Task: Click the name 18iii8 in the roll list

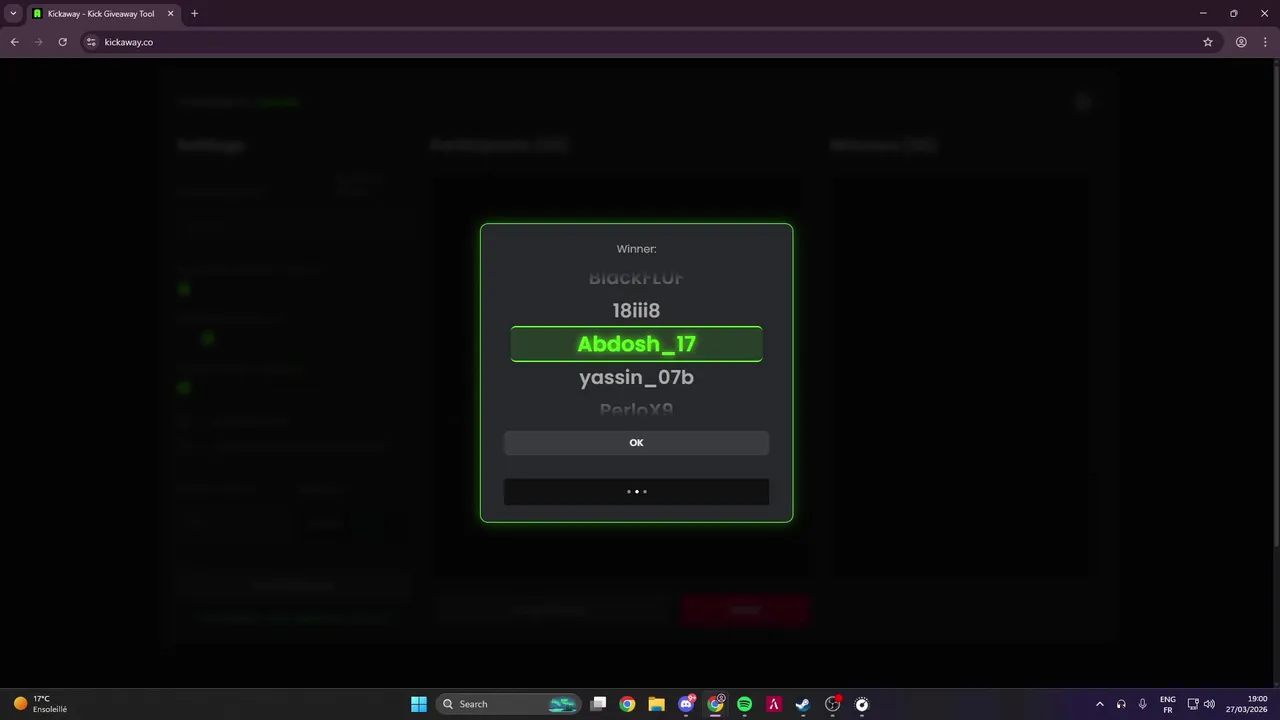Action: [x=636, y=310]
